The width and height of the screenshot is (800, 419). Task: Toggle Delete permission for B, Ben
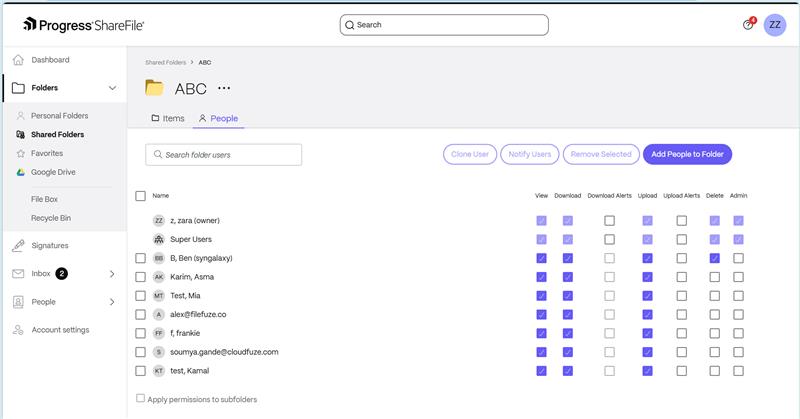pyautogui.click(x=714, y=258)
